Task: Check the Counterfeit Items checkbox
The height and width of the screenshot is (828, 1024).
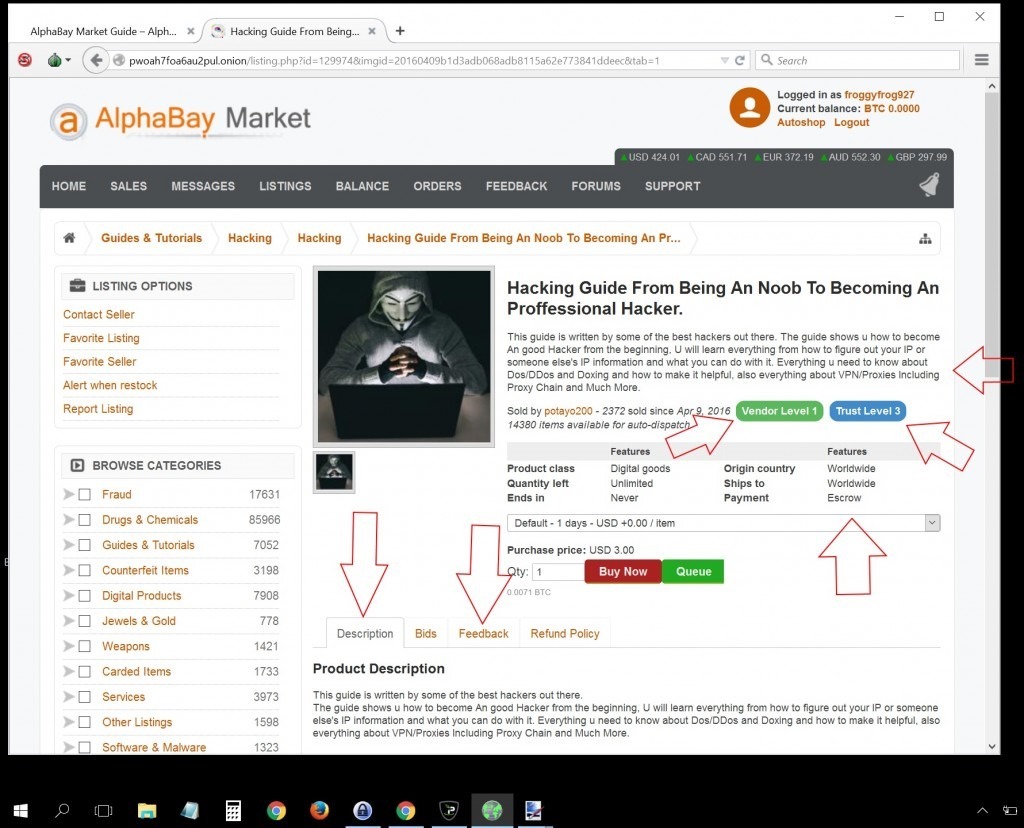Action: point(84,570)
